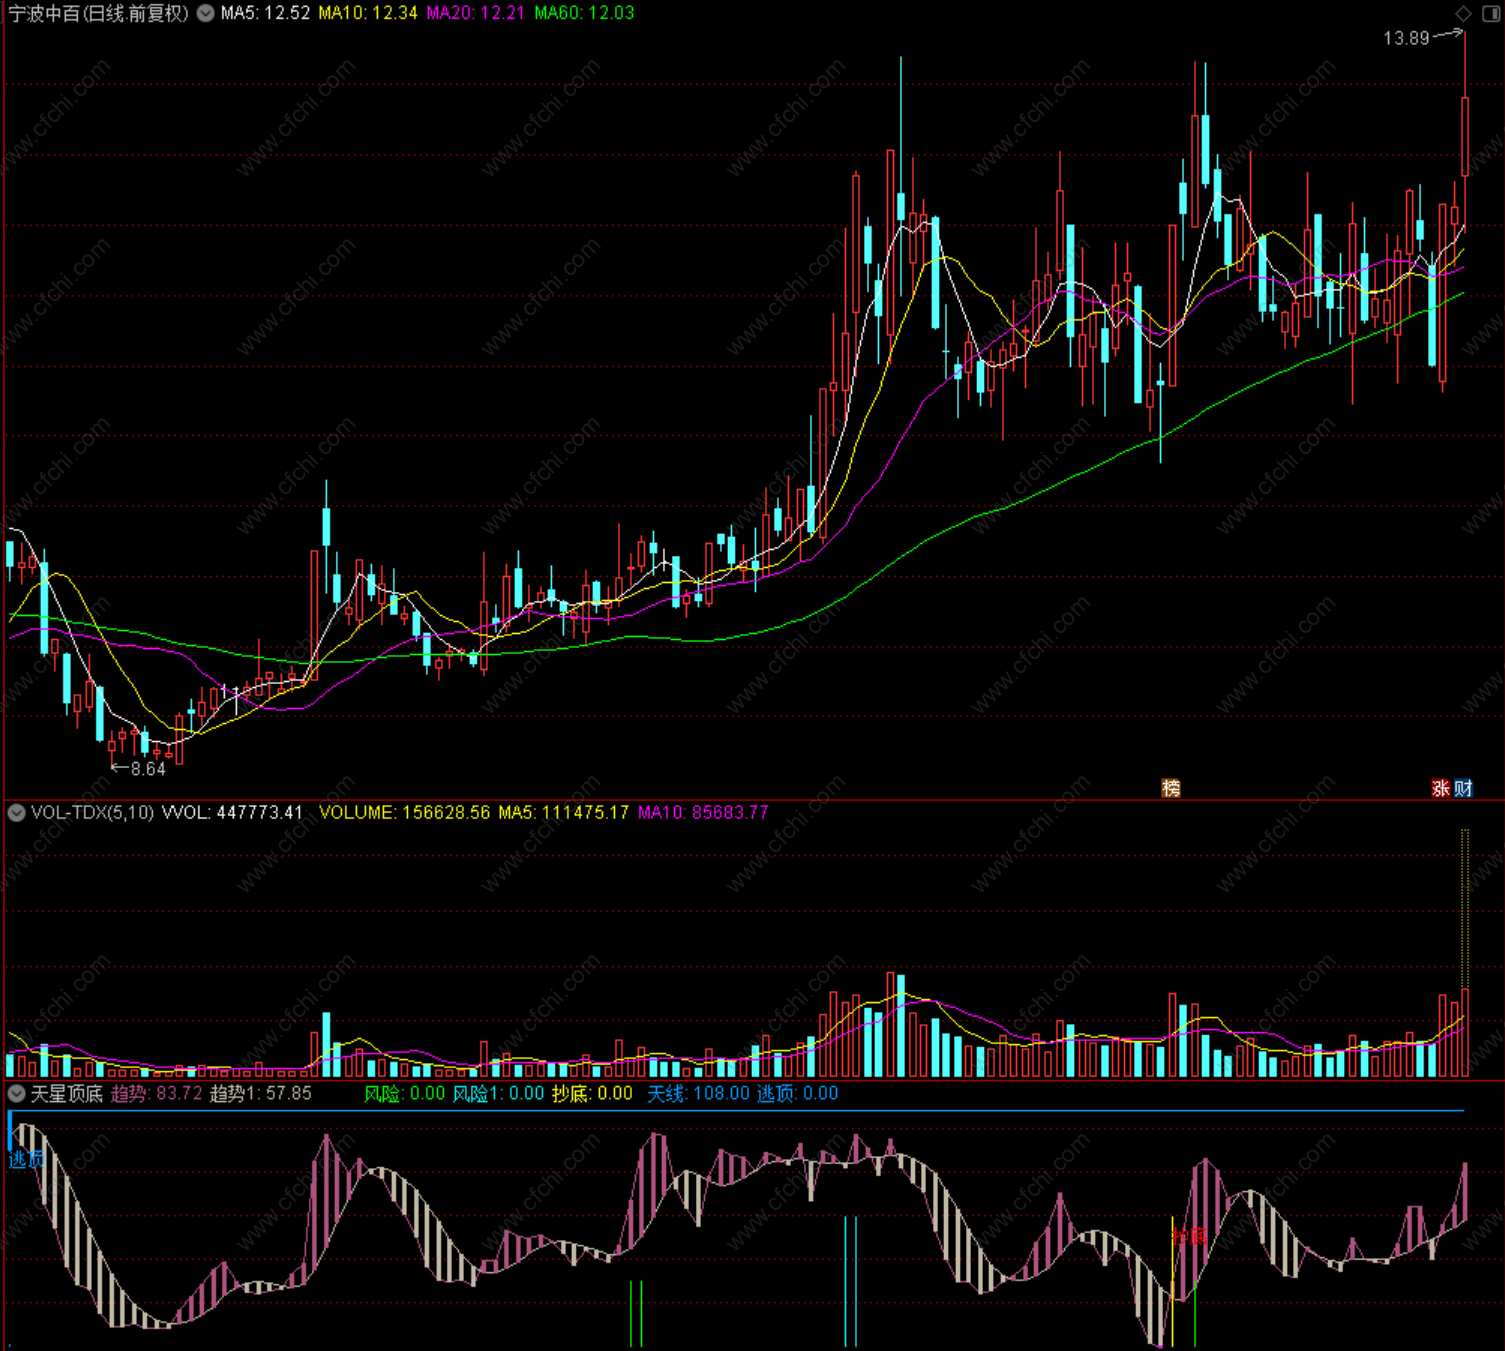This screenshot has width=1505, height=1351.
Task: Click the 抄底: 0.00 legend value
Action: pyautogui.click(x=592, y=1093)
